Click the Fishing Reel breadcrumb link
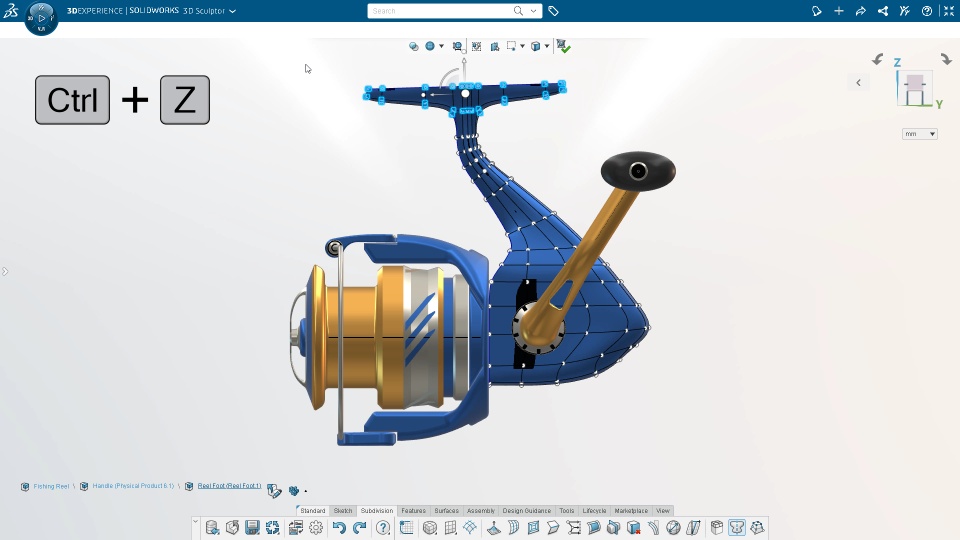Image resolution: width=960 pixels, height=540 pixels. [51, 486]
